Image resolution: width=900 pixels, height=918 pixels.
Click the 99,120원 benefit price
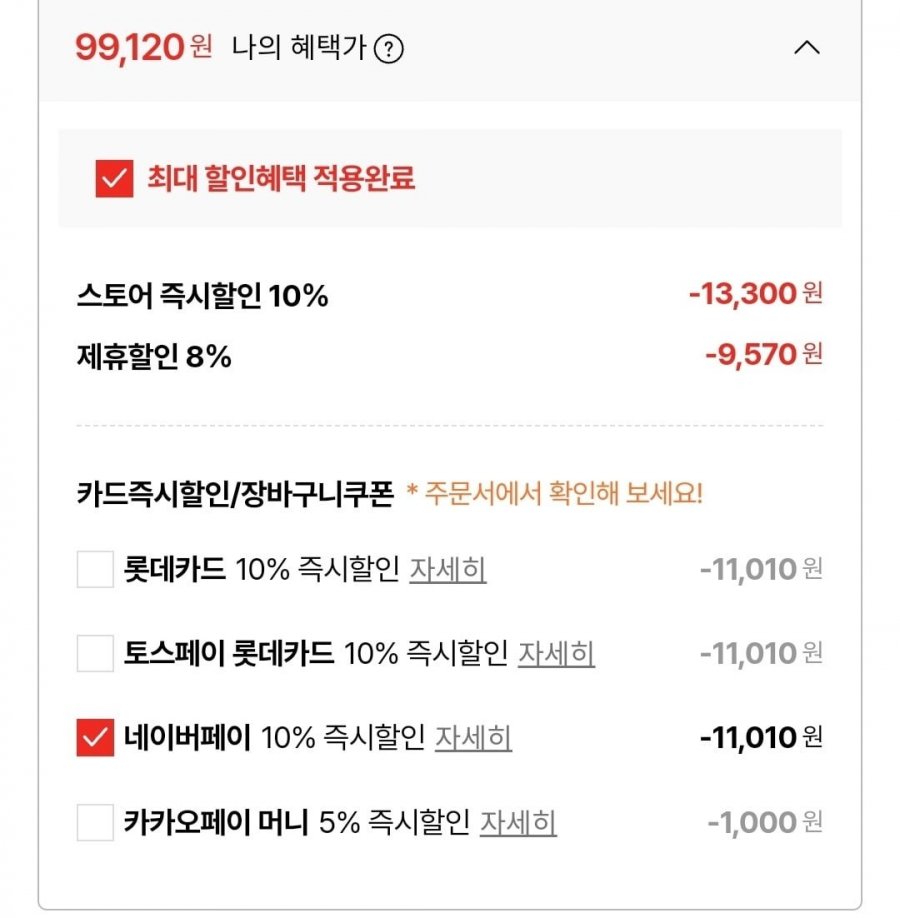tap(143, 48)
